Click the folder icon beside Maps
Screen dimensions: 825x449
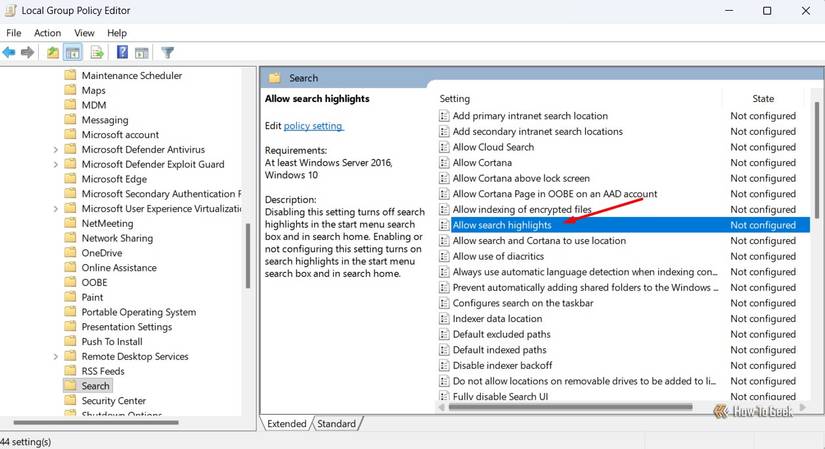70,90
